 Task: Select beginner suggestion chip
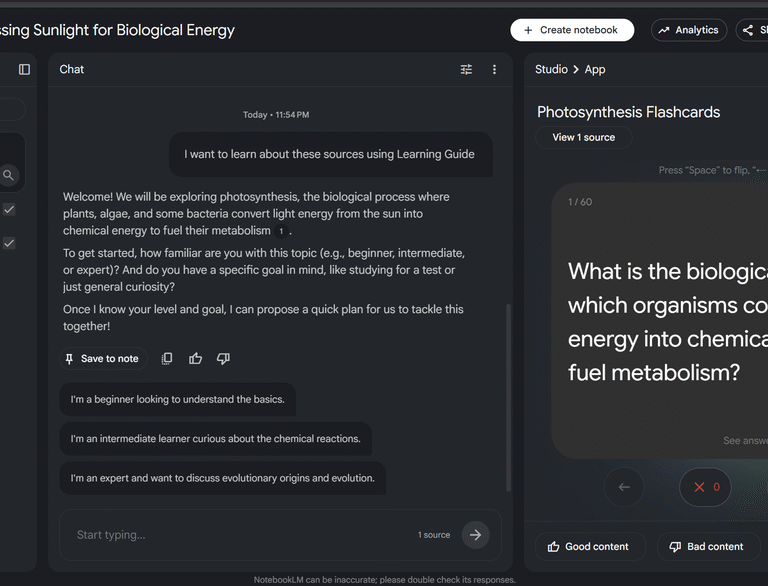(177, 399)
